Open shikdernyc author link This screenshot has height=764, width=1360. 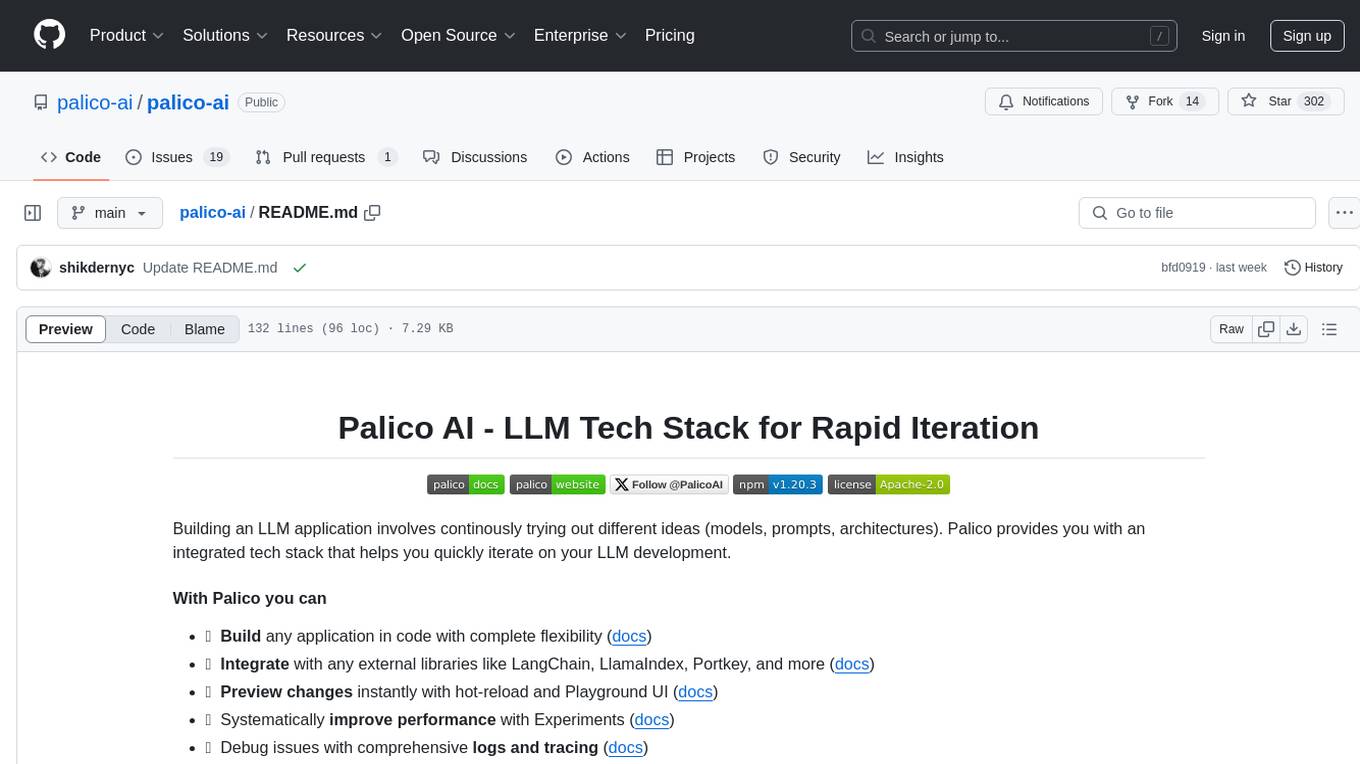click(97, 268)
